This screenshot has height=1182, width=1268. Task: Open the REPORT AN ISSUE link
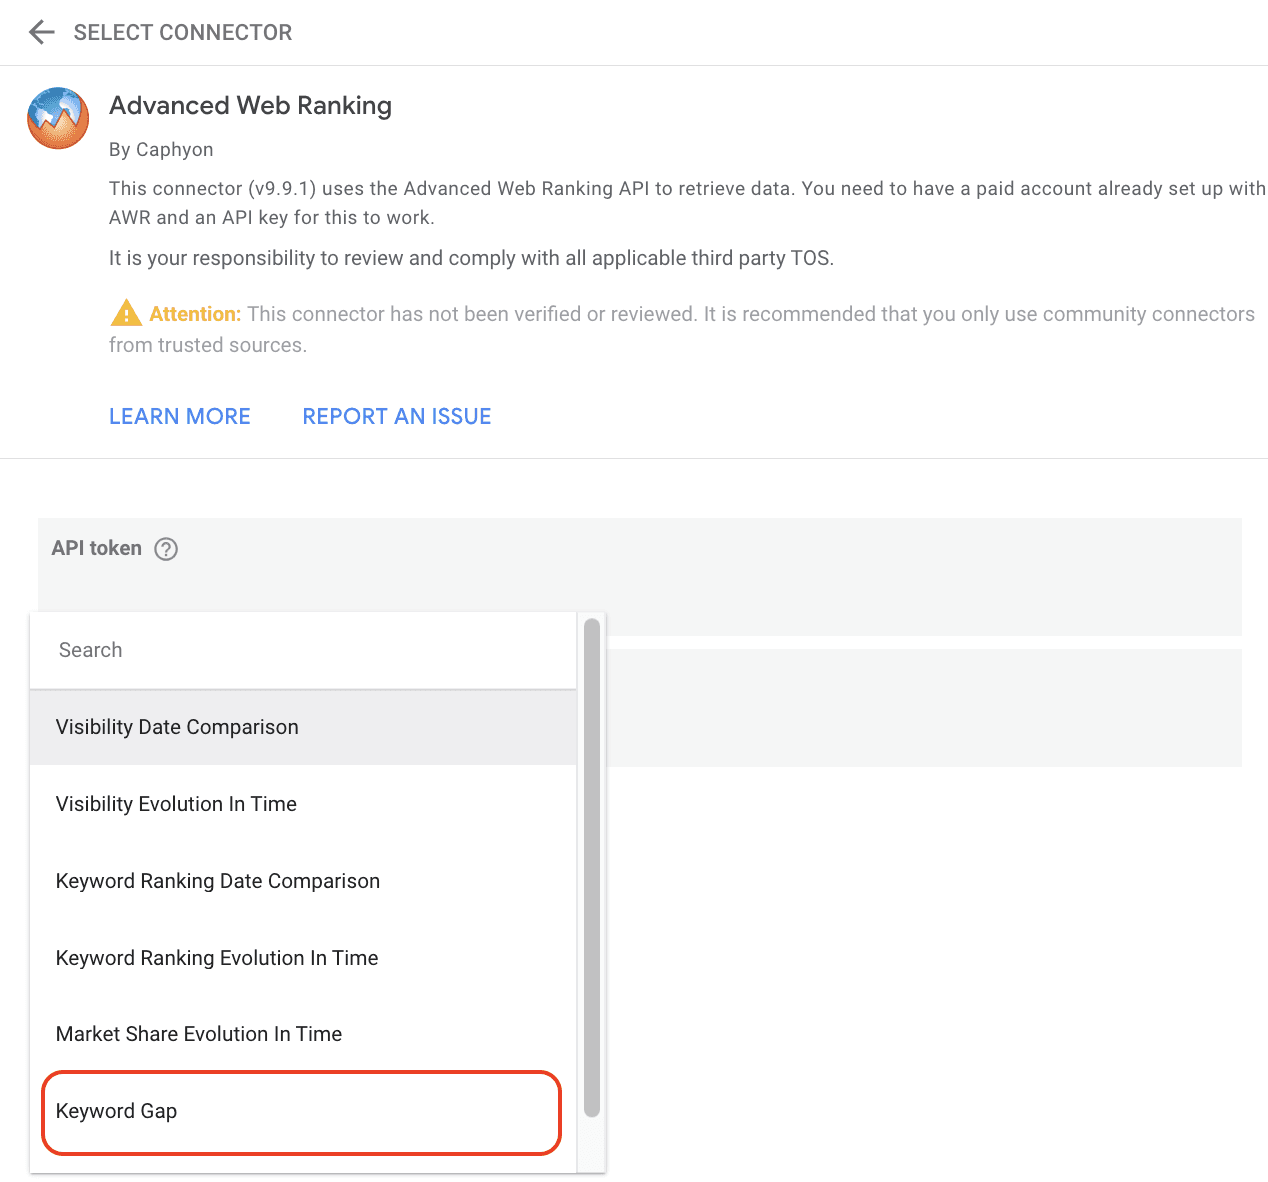pos(397,416)
